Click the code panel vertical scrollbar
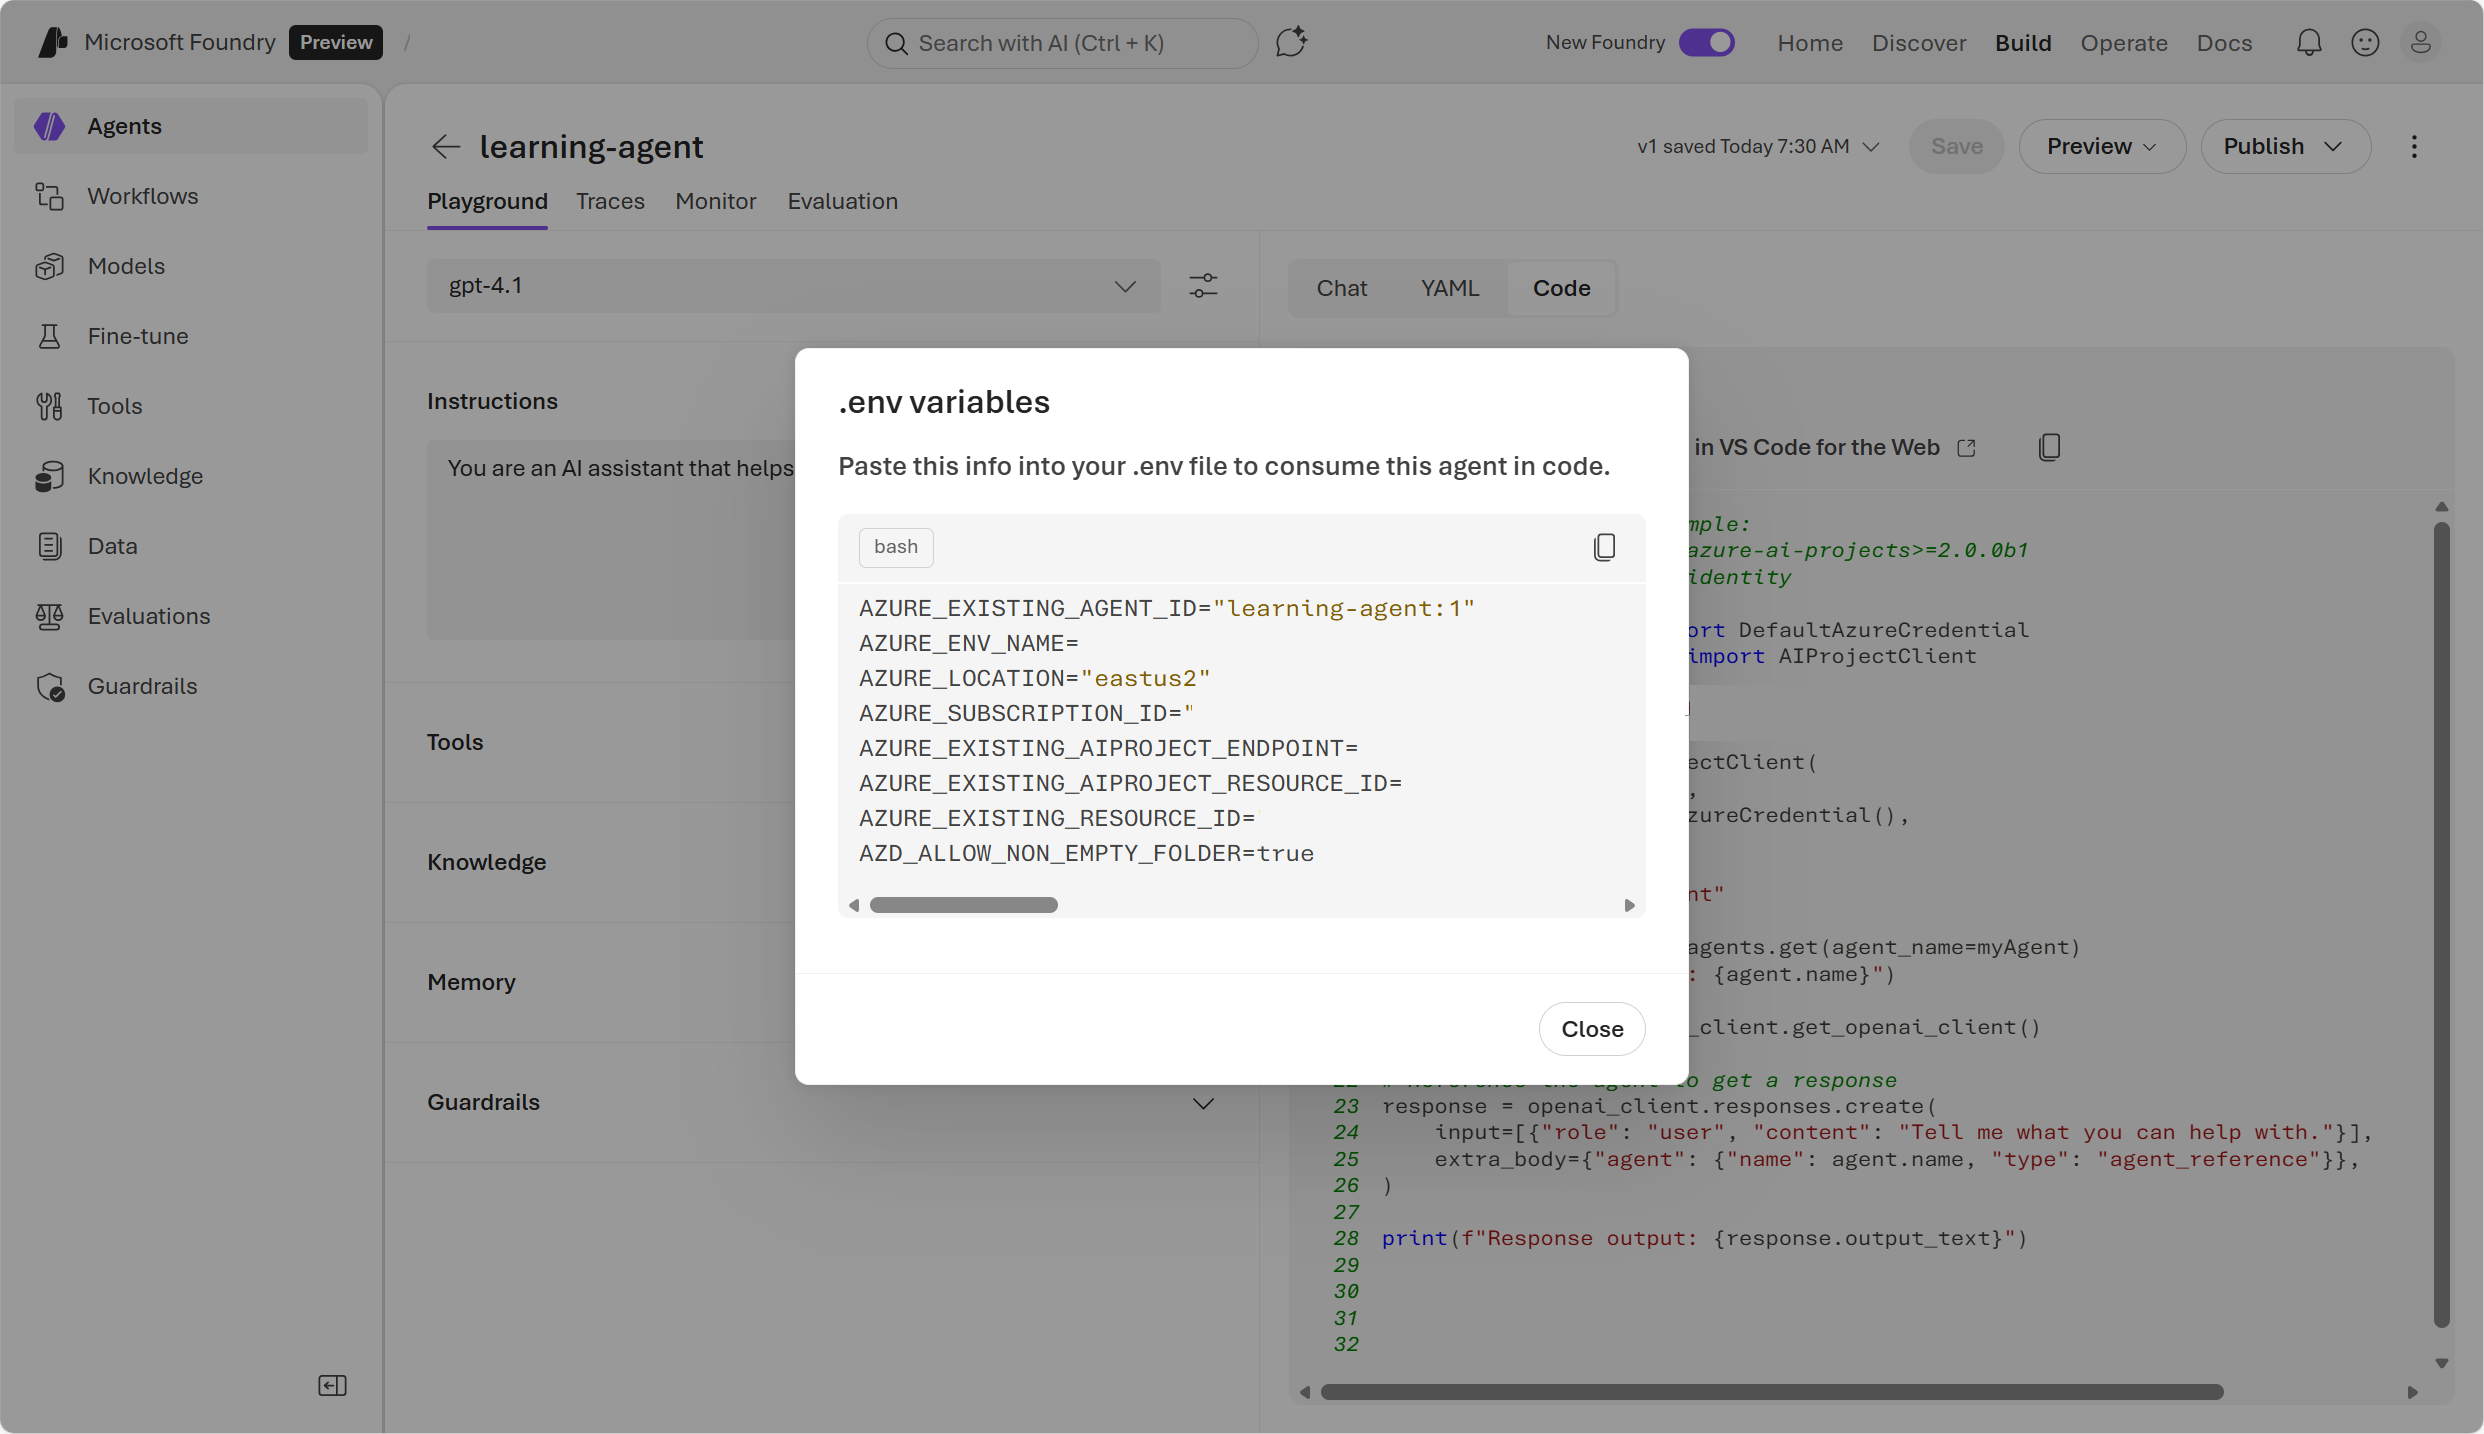This screenshot has height=1434, width=2484. pyautogui.click(x=2441, y=925)
